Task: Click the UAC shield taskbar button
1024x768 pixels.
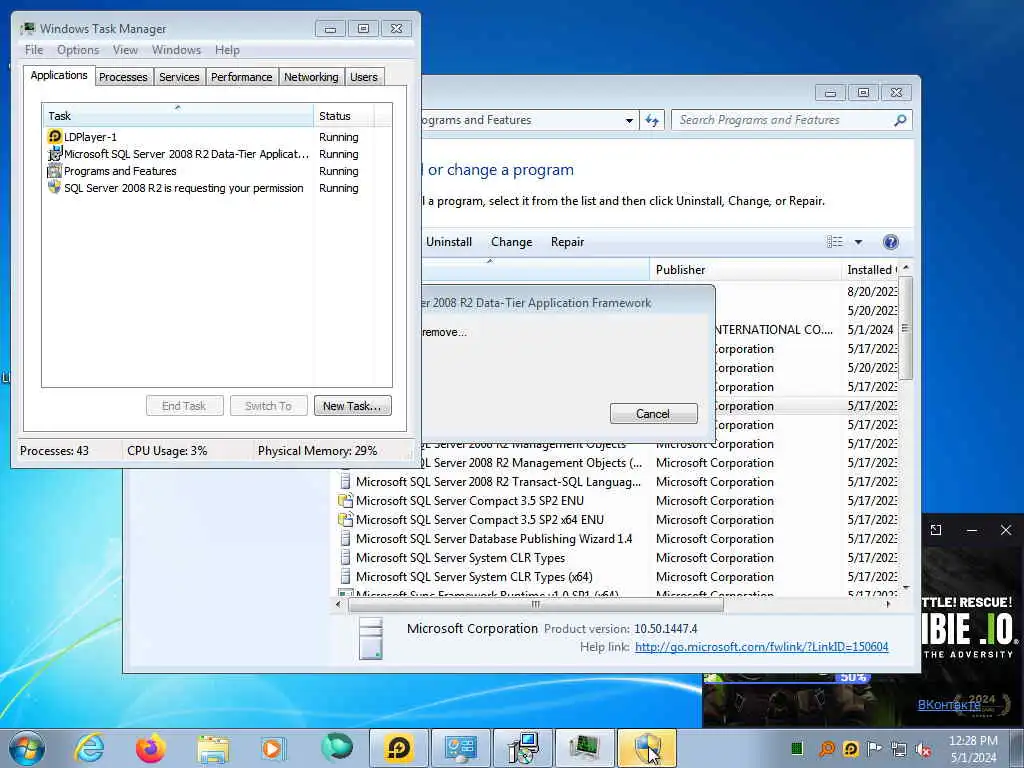Action: (647, 748)
